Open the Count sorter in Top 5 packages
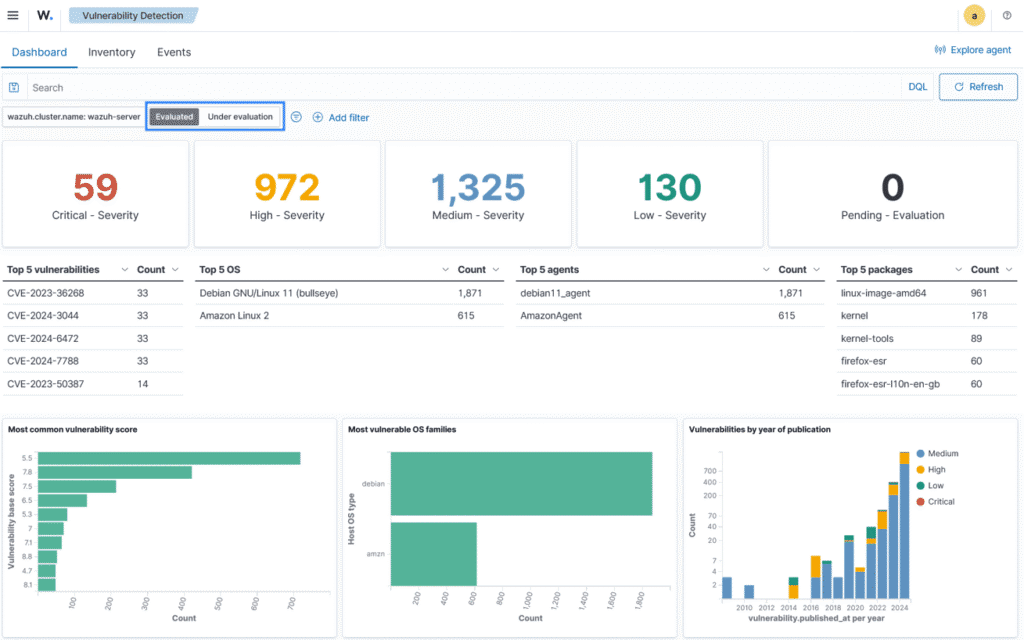Screen dimensions: 1024x640 point(1008,269)
